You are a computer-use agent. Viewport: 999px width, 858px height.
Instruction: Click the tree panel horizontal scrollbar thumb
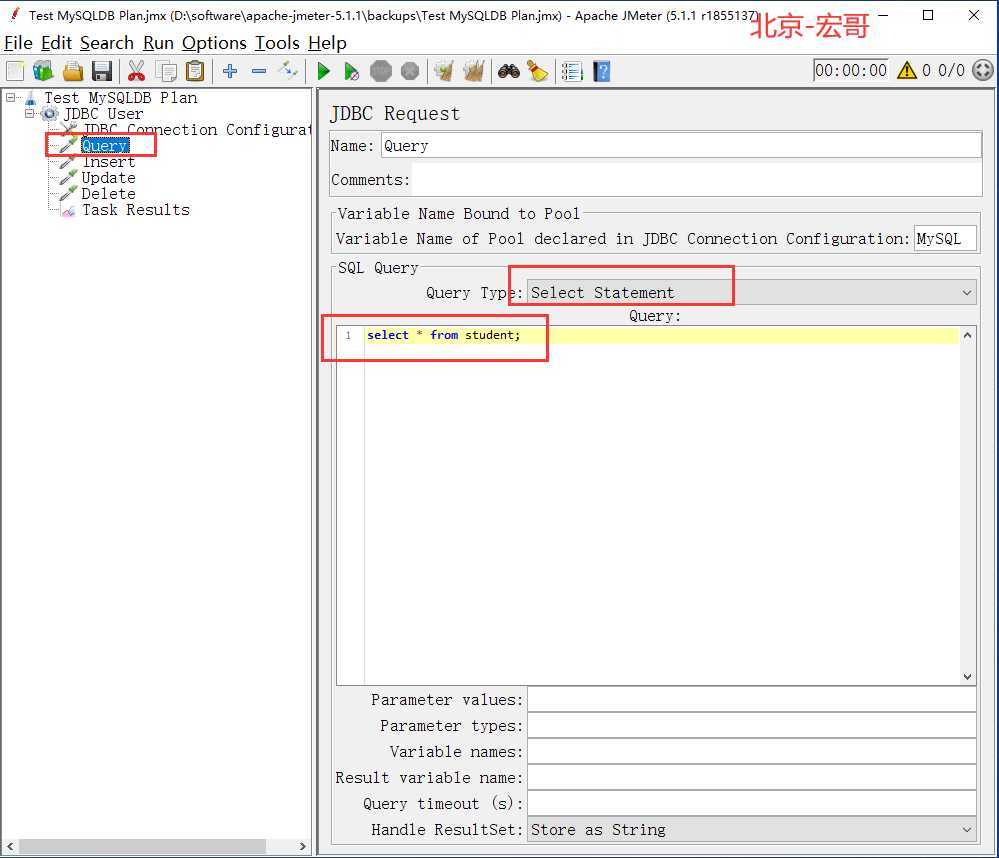click(x=142, y=846)
